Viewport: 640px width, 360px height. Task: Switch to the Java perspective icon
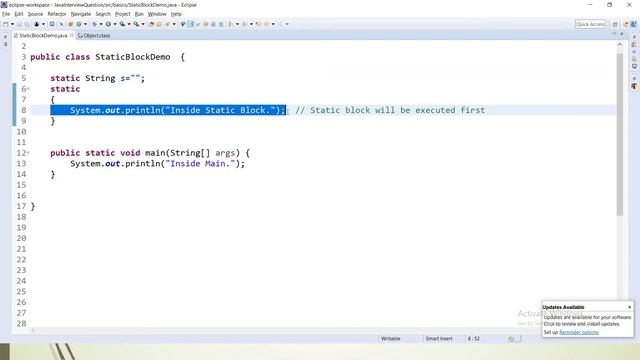click(x=625, y=24)
